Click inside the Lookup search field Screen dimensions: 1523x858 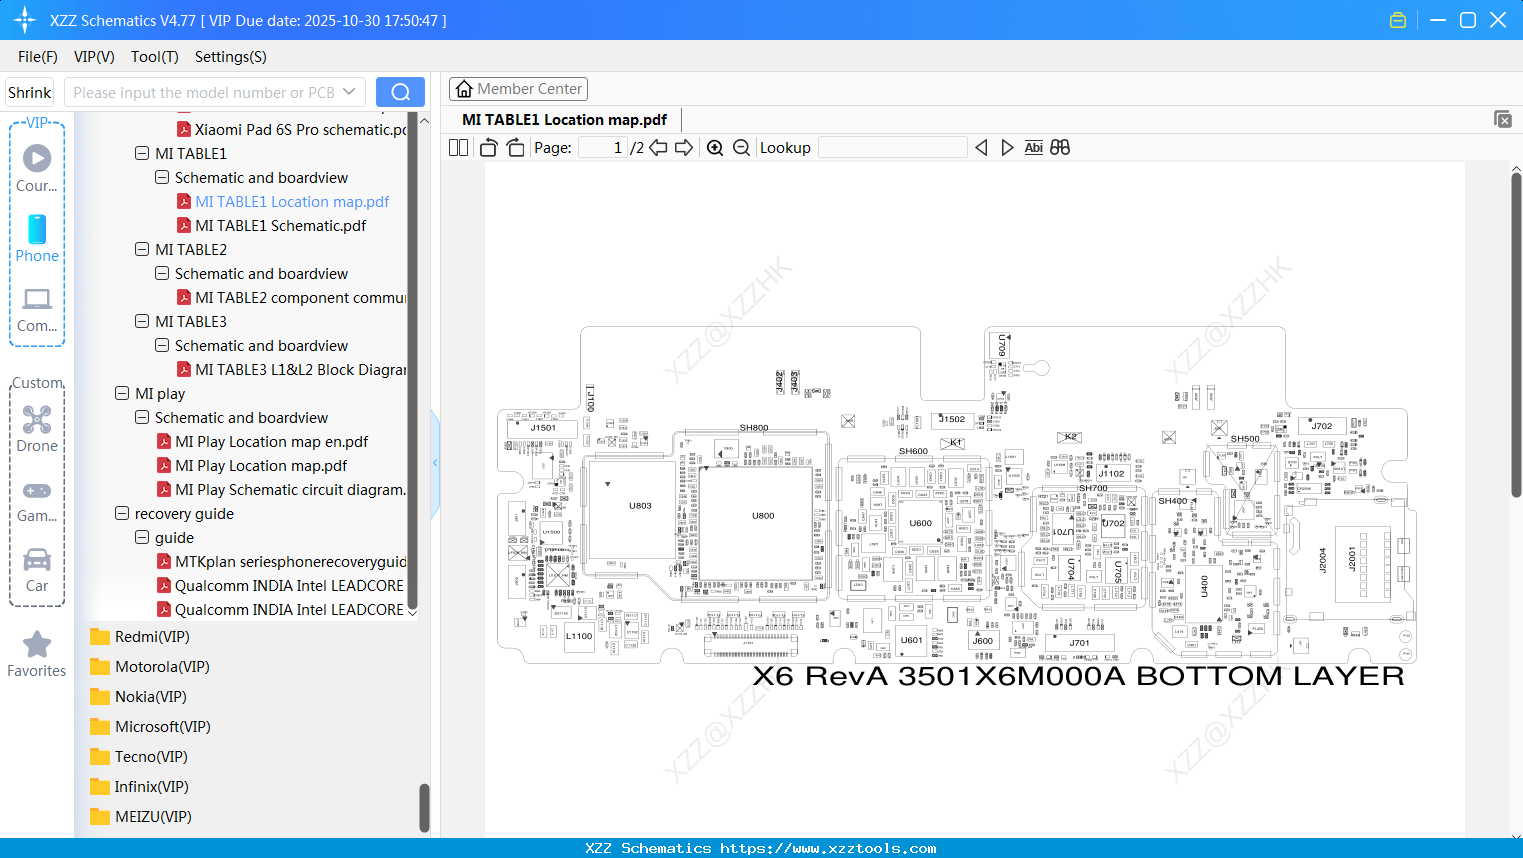(891, 147)
